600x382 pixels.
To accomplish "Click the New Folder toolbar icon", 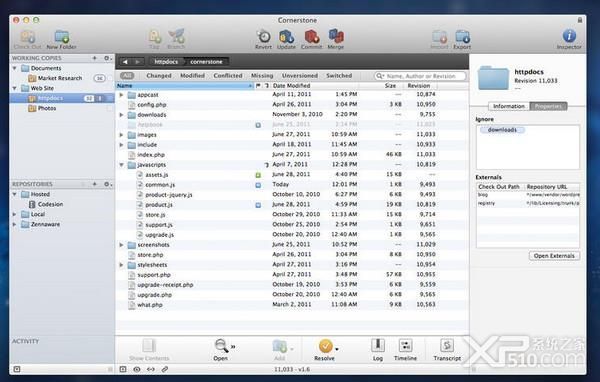I will point(62,37).
